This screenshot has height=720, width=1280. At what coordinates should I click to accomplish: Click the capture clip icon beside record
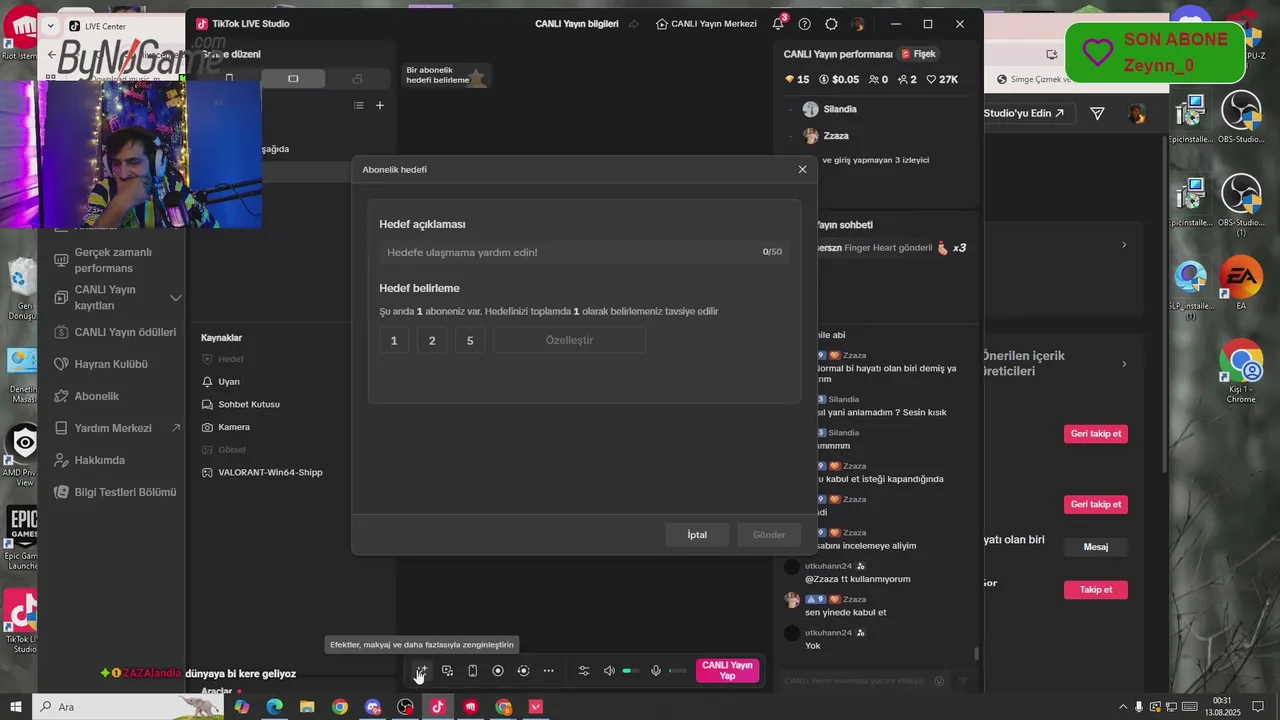tap(523, 671)
